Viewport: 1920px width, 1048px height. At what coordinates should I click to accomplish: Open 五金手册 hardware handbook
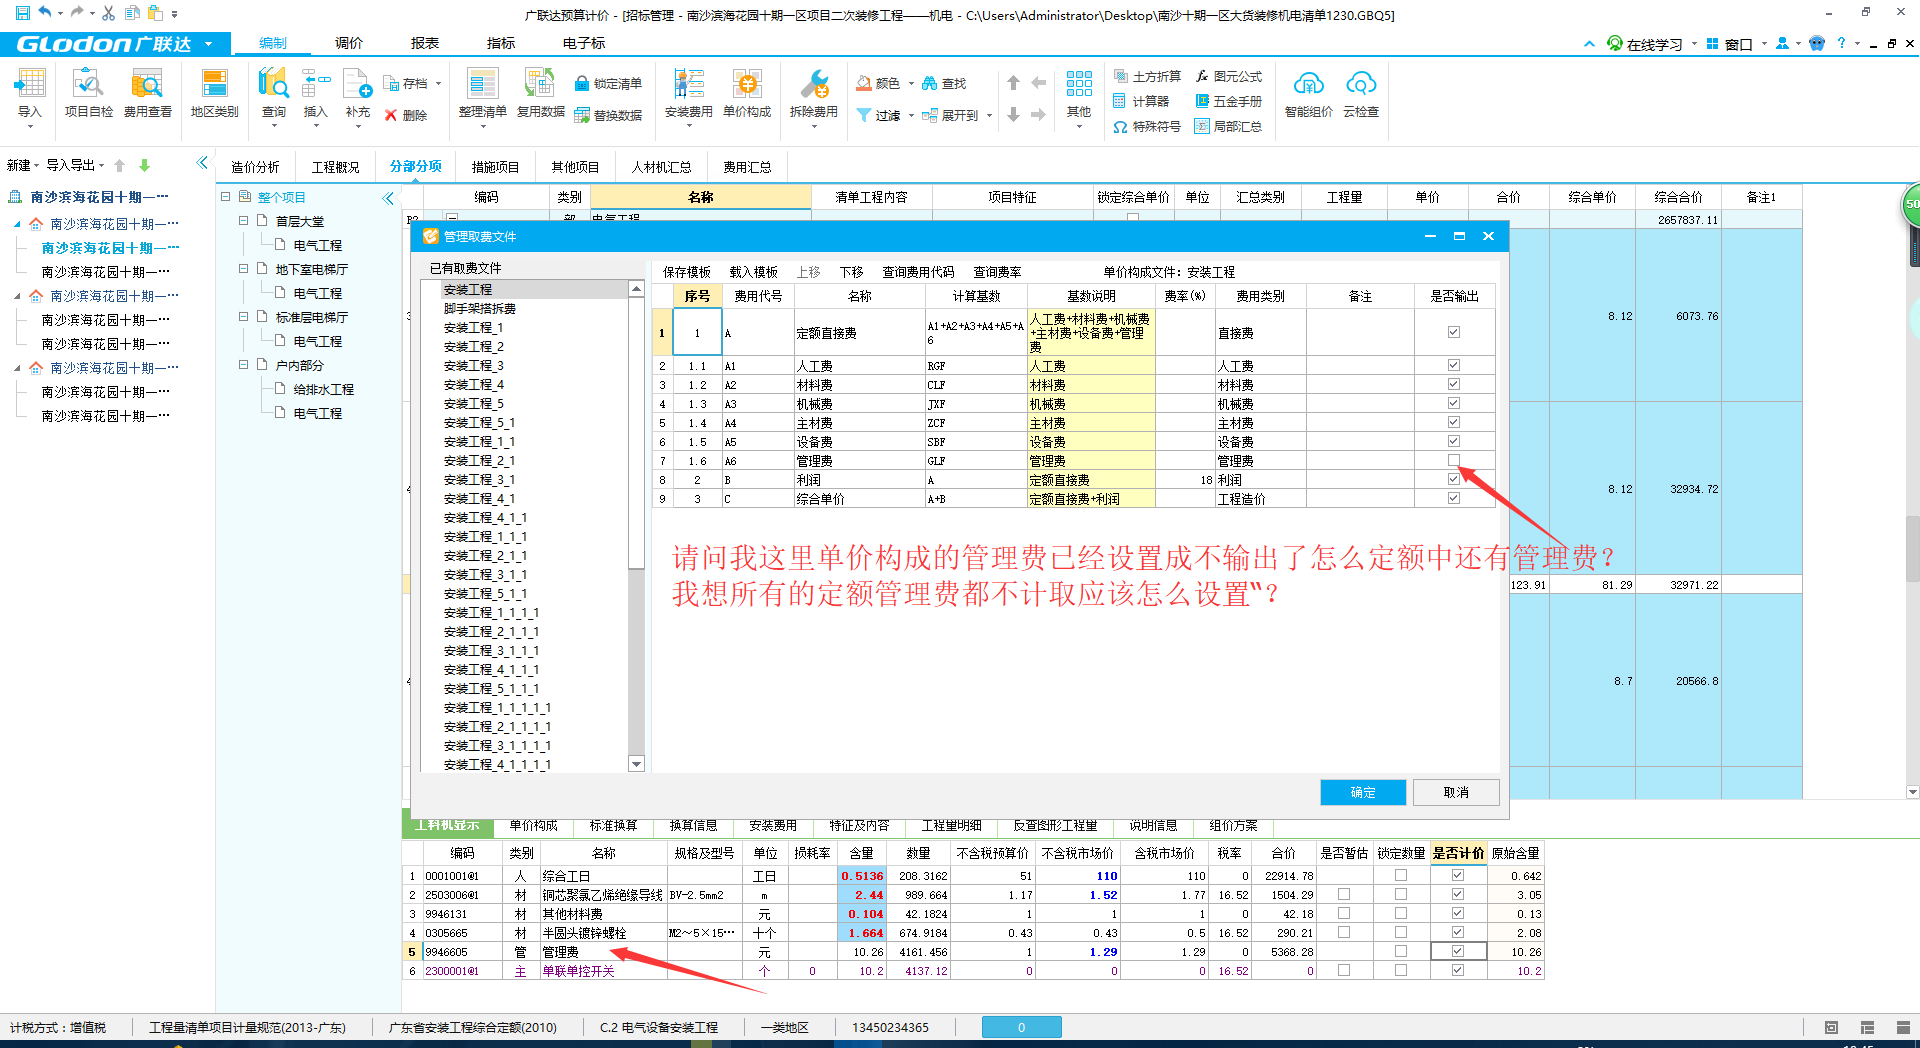tap(1228, 101)
